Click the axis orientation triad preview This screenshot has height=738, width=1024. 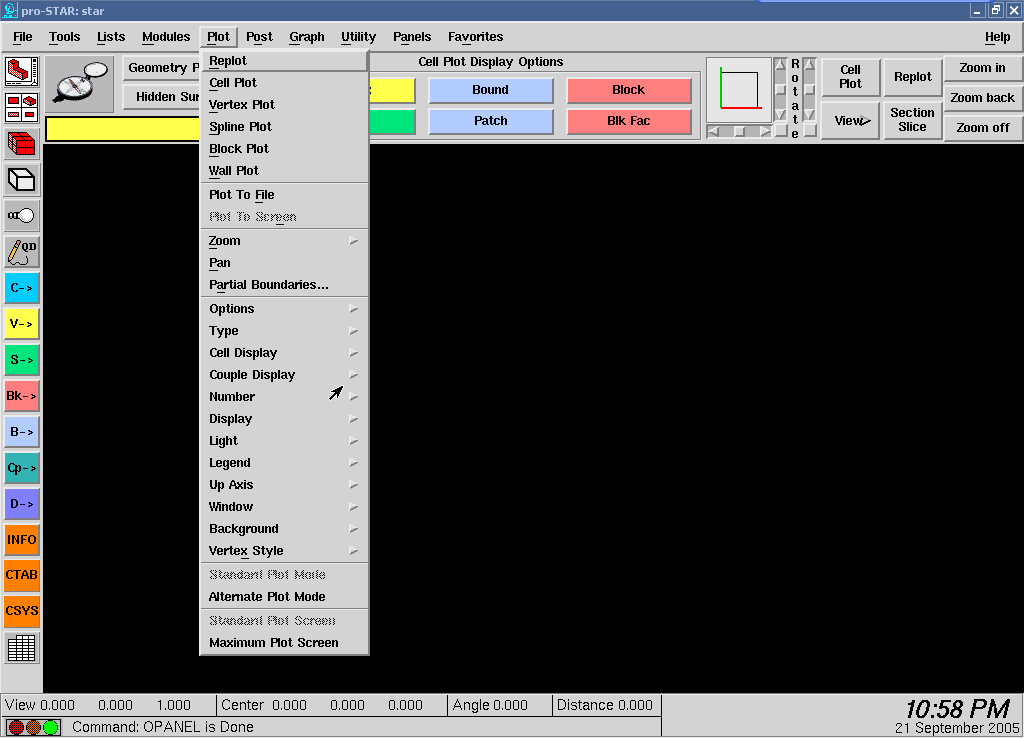(739, 89)
